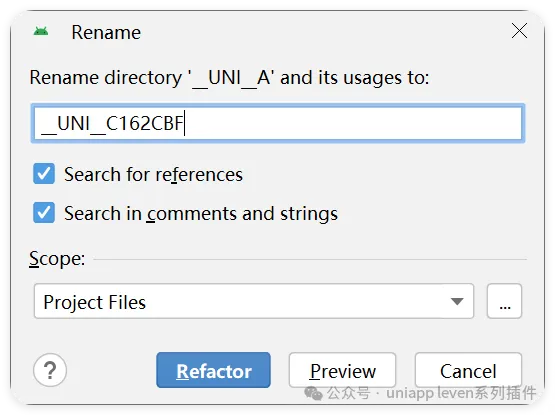
Task: Click the 'Search in comments and strings' label
Action: click(201, 214)
